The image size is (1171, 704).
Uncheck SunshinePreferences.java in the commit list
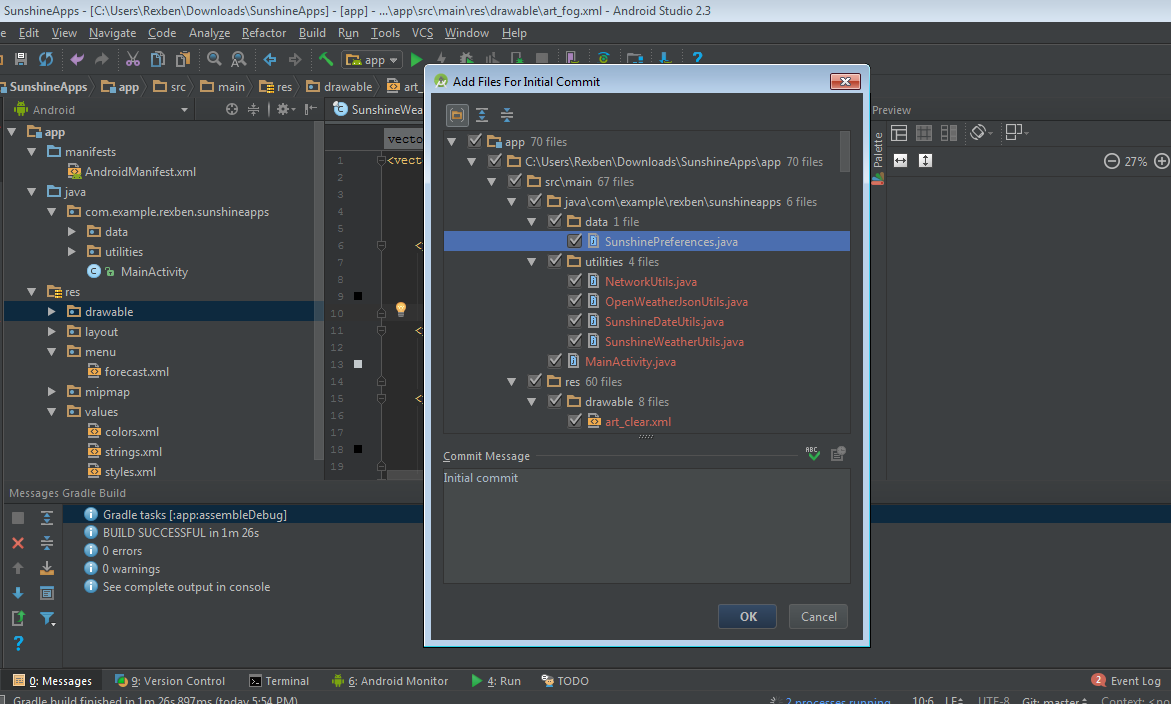[x=573, y=241]
